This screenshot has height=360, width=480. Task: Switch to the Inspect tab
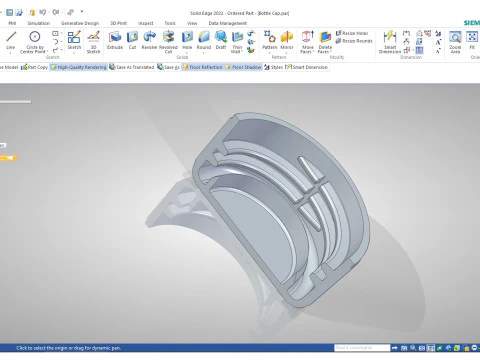(146, 23)
